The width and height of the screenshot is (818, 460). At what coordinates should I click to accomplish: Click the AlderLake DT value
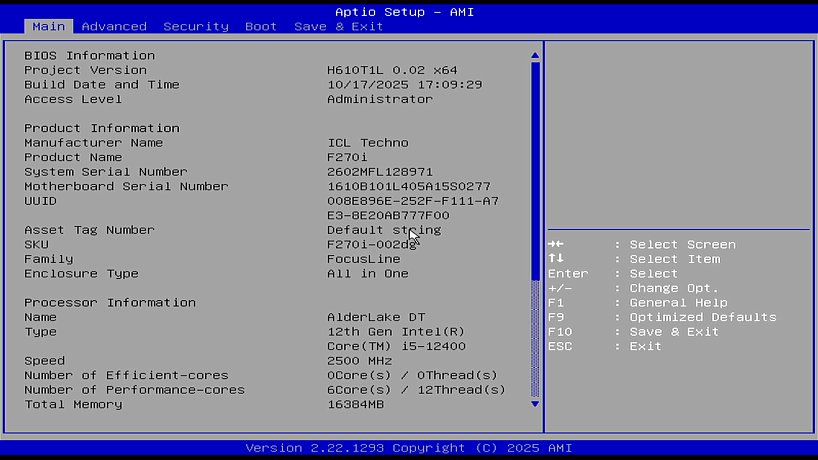(x=376, y=317)
